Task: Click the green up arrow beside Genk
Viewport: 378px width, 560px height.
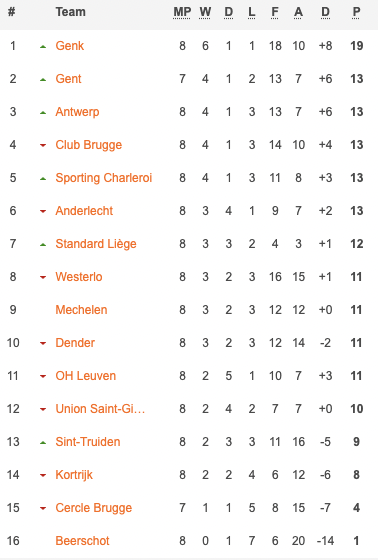Action: [43, 46]
